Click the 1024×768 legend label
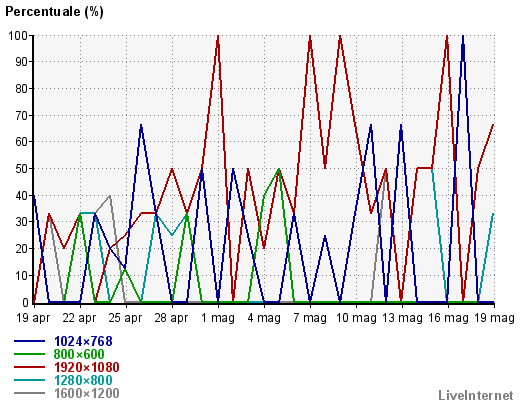This screenshot has width=520, height=405. click(83, 341)
